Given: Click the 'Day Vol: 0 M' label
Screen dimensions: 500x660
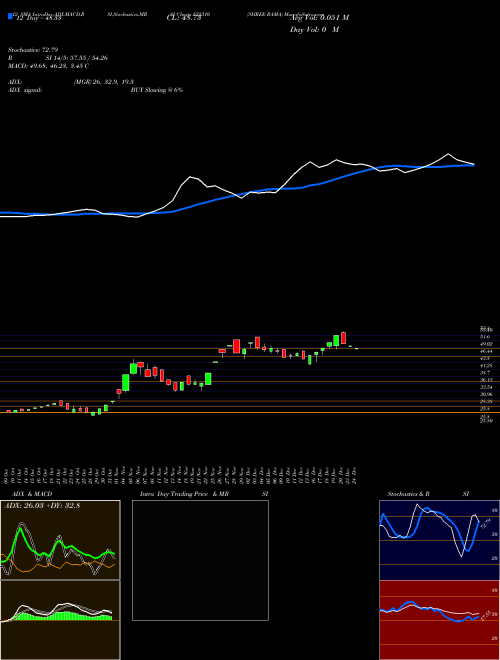Looking at the screenshot, I should (x=314, y=30).
